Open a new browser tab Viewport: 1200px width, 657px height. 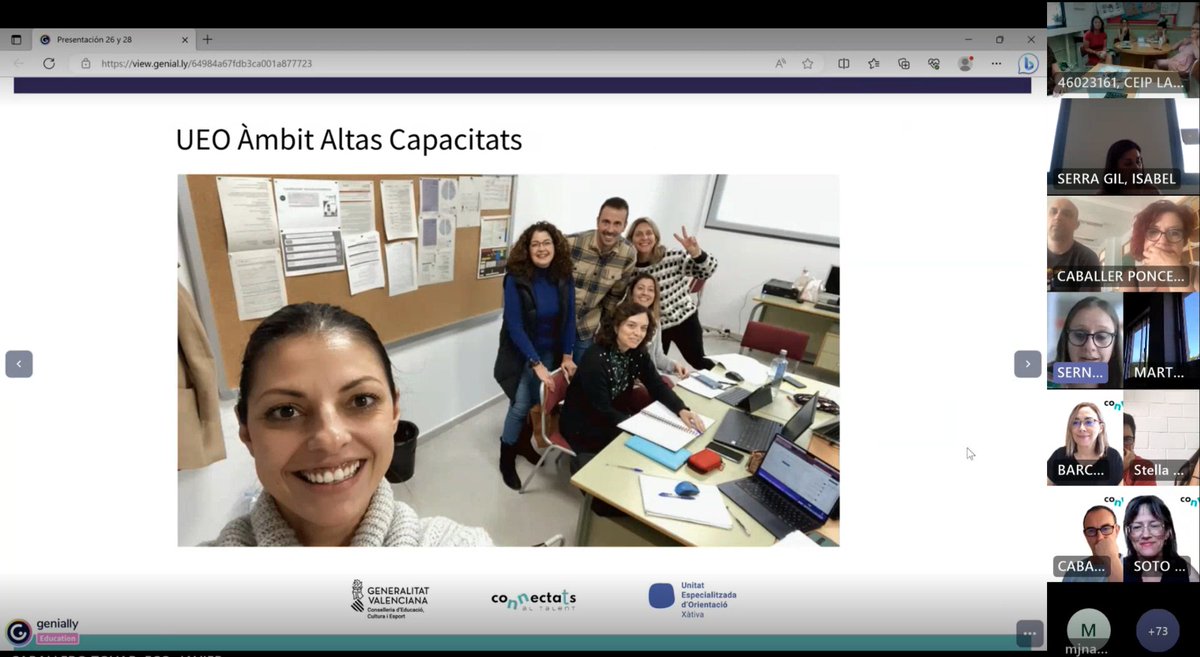pyautogui.click(x=207, y=40)
